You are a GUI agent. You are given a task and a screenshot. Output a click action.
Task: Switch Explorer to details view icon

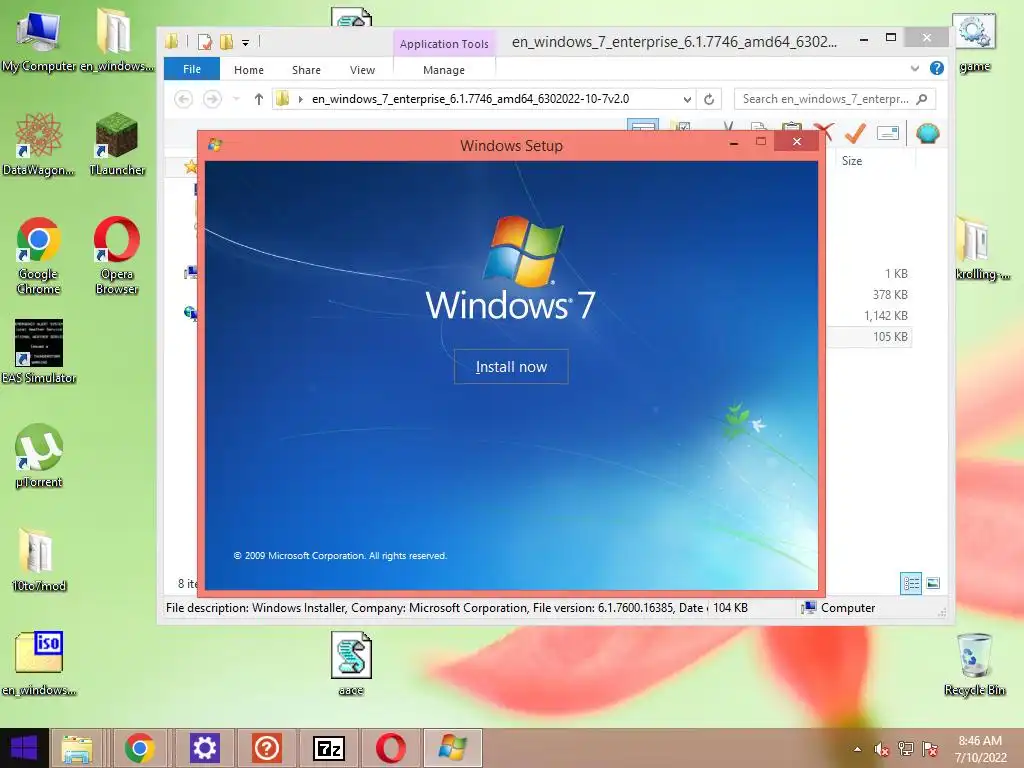(x=911, y=583)
